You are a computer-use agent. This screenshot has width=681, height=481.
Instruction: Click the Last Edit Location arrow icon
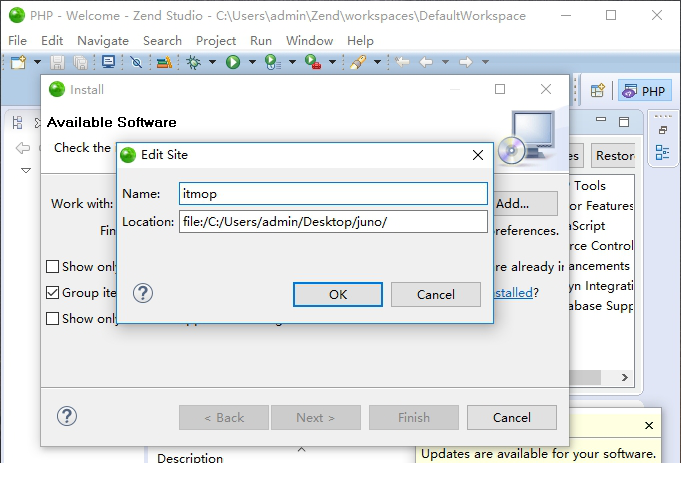point(402,62)
